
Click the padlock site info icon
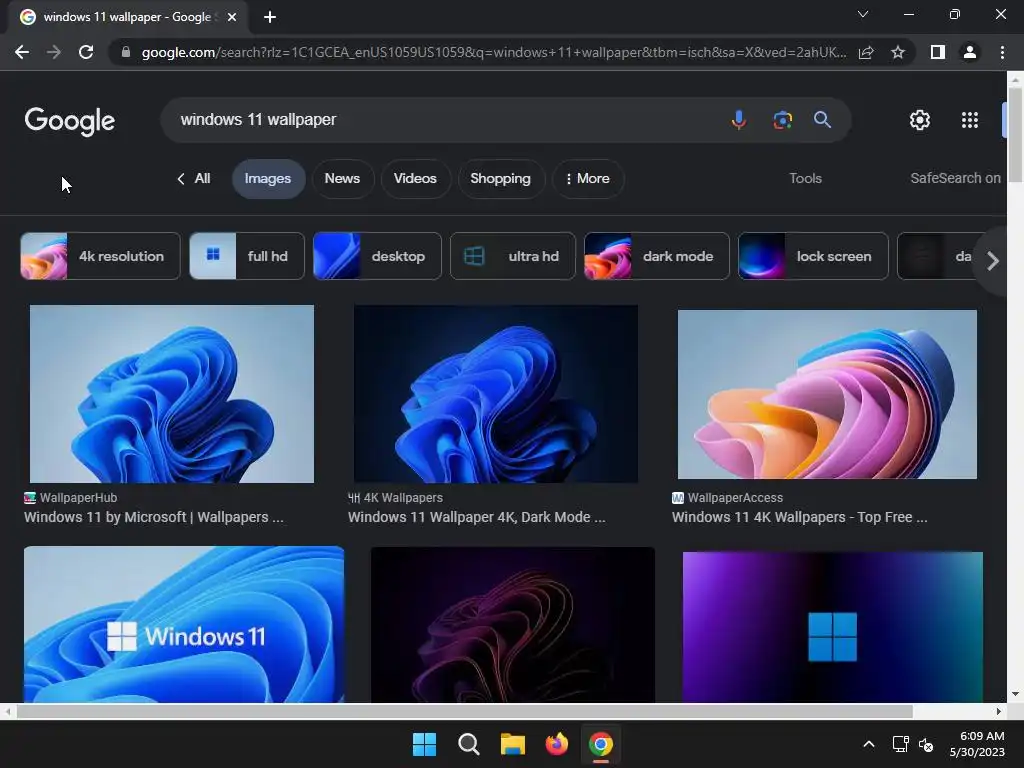coord(126,52)
